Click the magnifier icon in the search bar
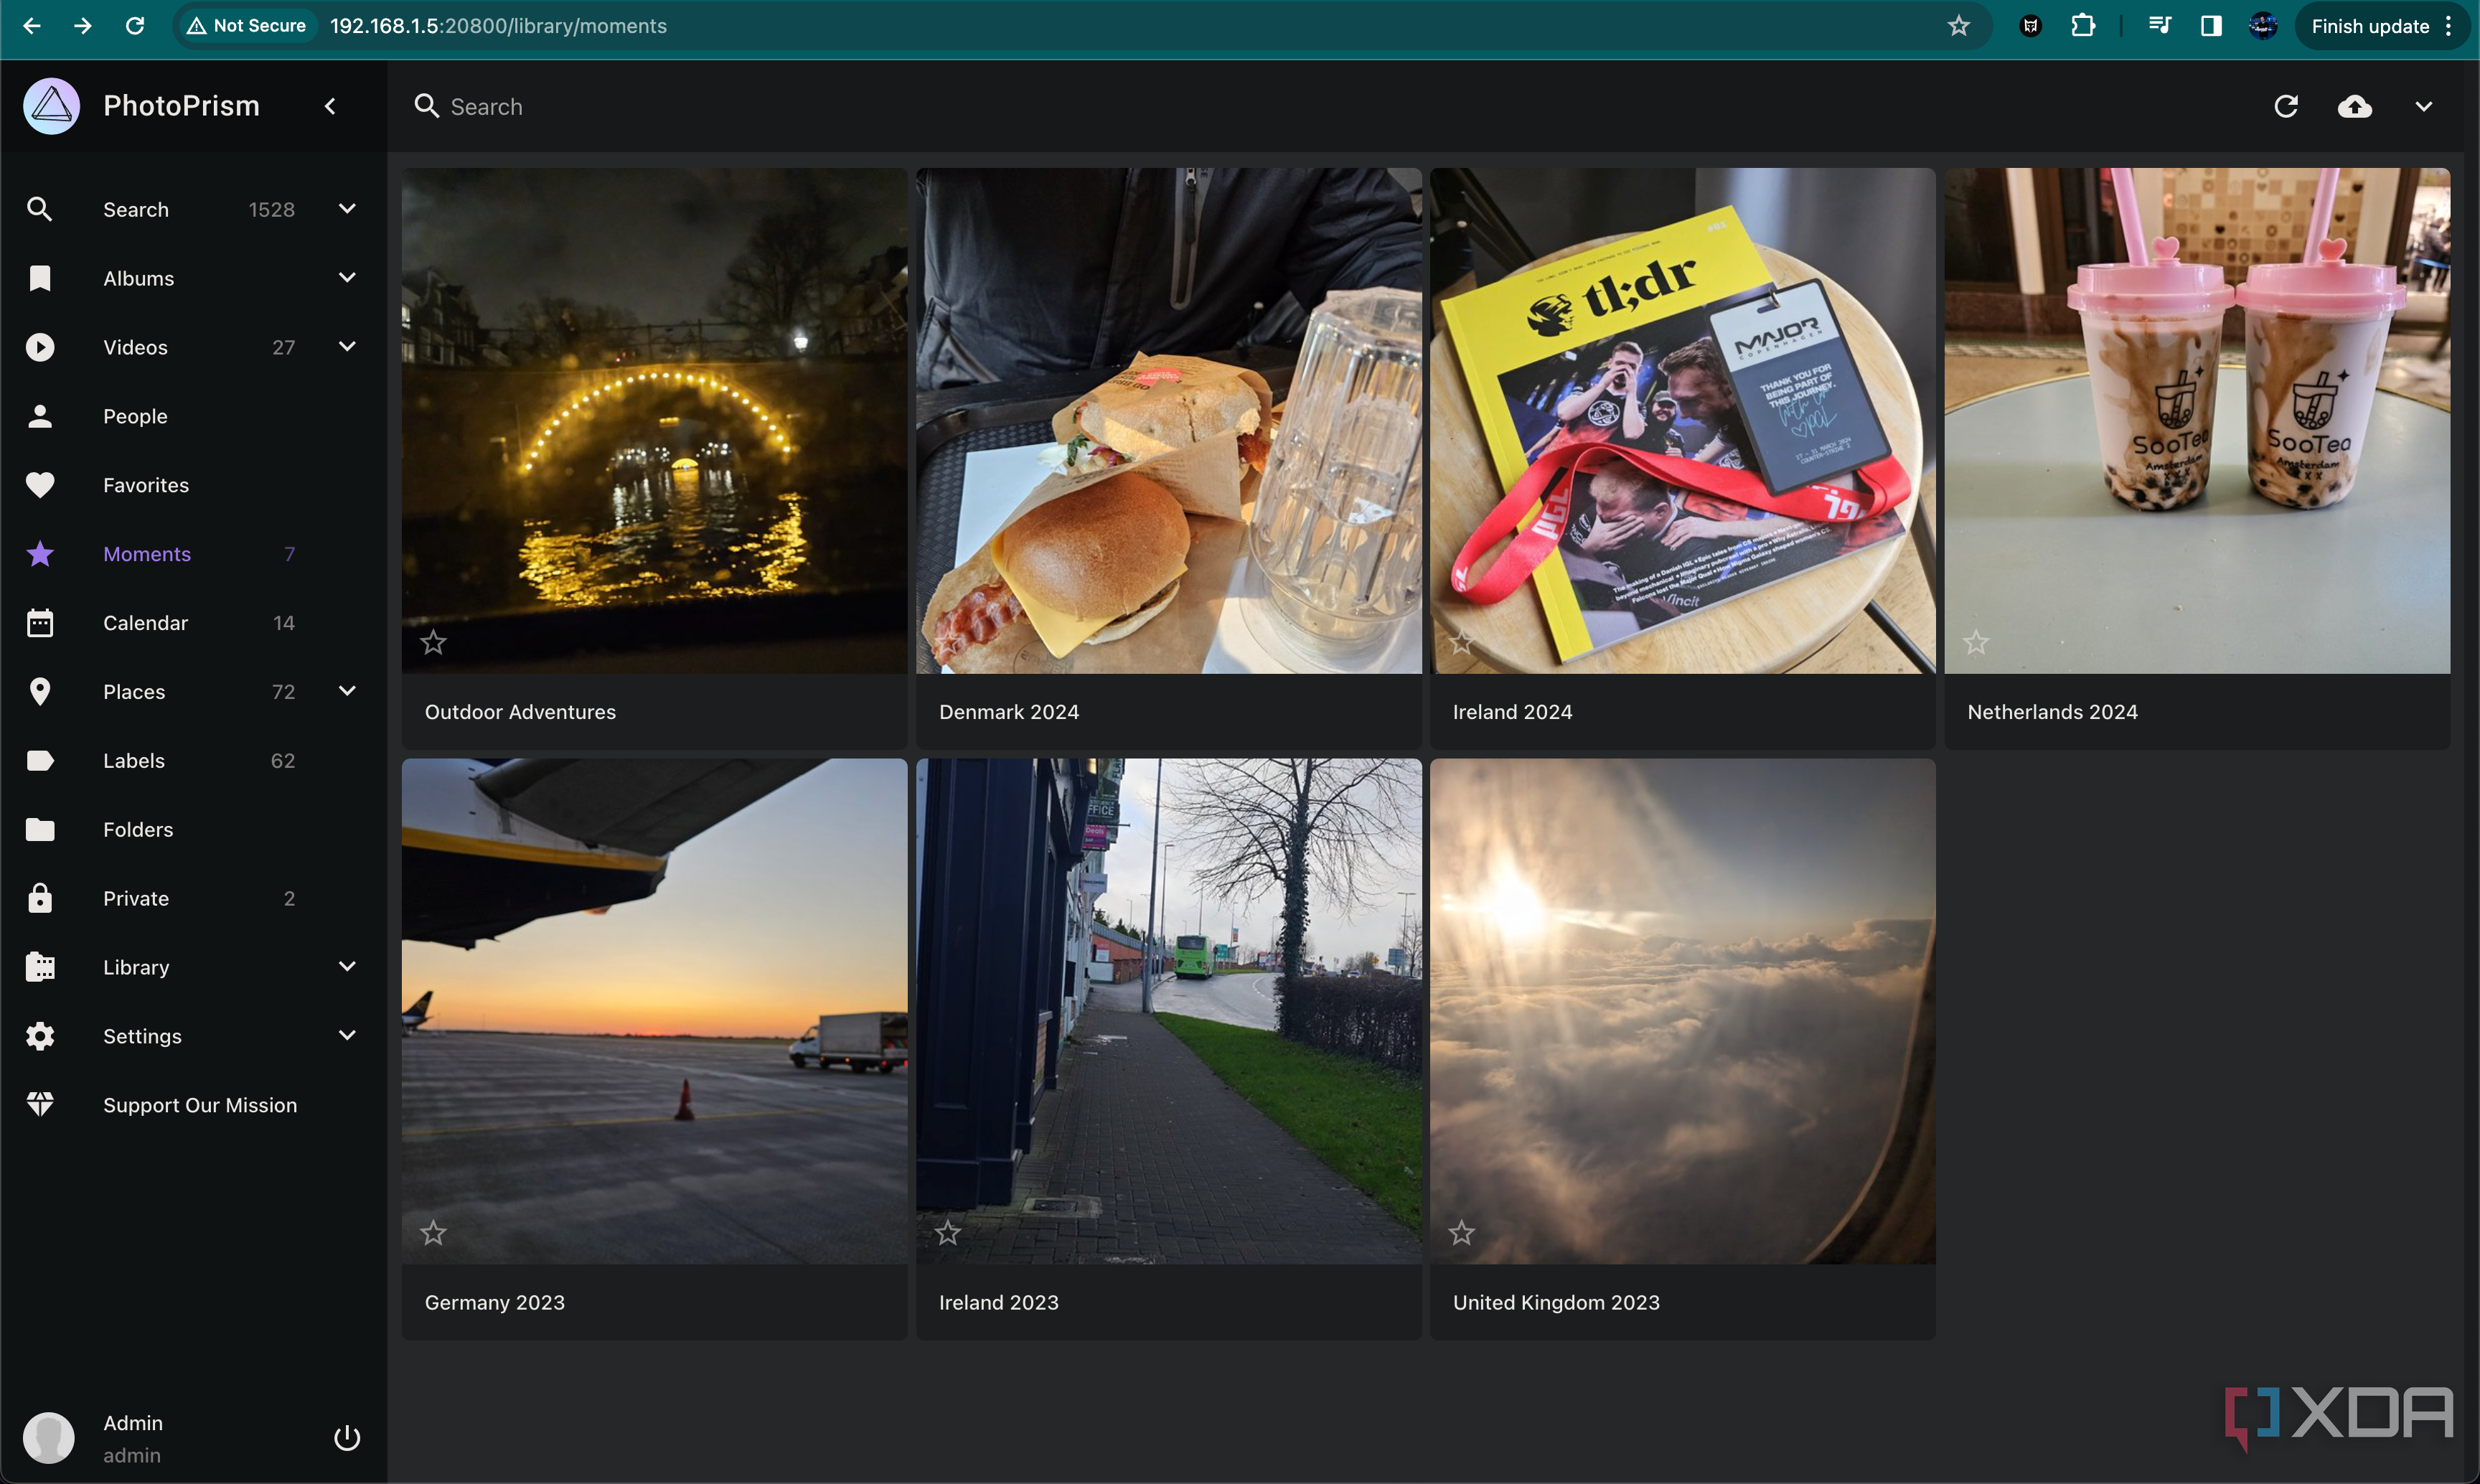This screenshot has height=1484, width=2480. click(x=427, y=106)
